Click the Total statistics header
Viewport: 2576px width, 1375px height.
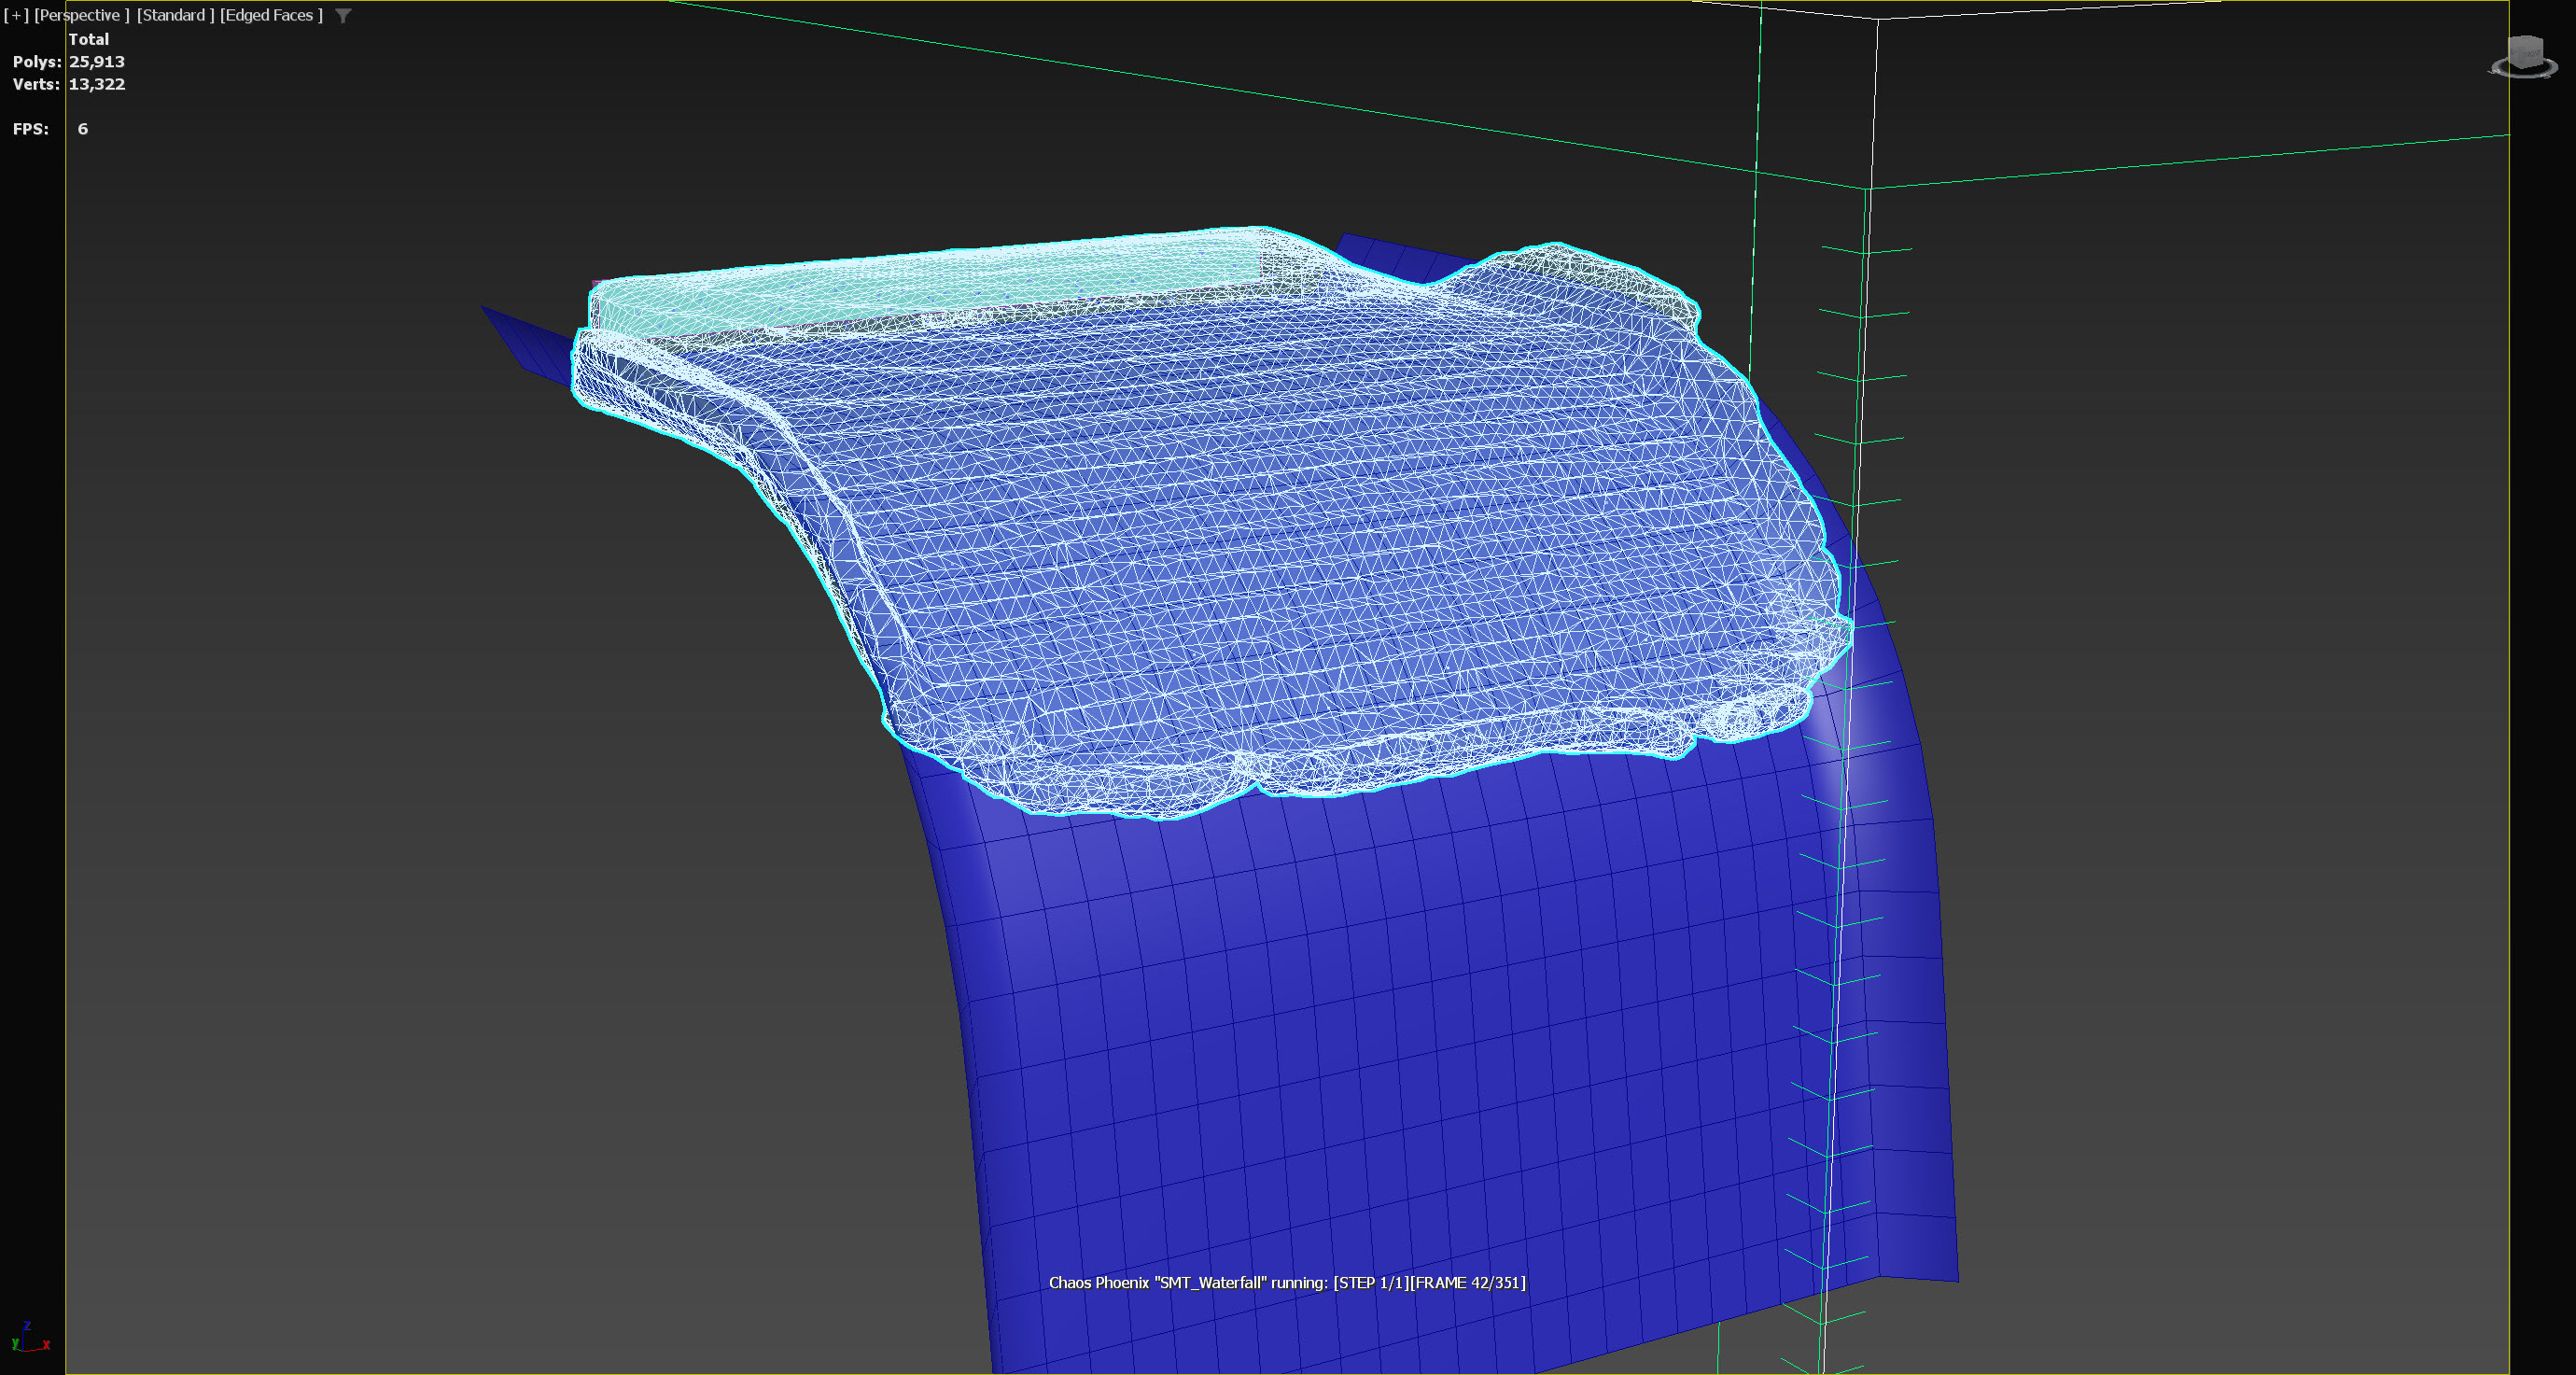(x=88, y=40)
